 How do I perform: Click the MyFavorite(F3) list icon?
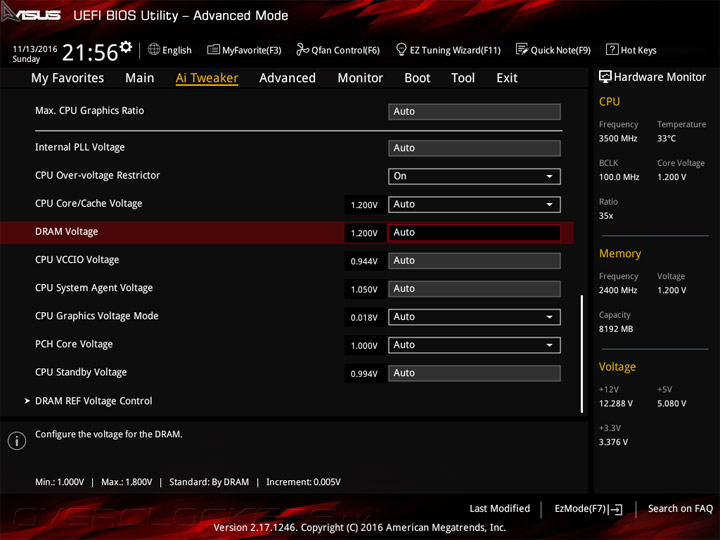(214, 50)
